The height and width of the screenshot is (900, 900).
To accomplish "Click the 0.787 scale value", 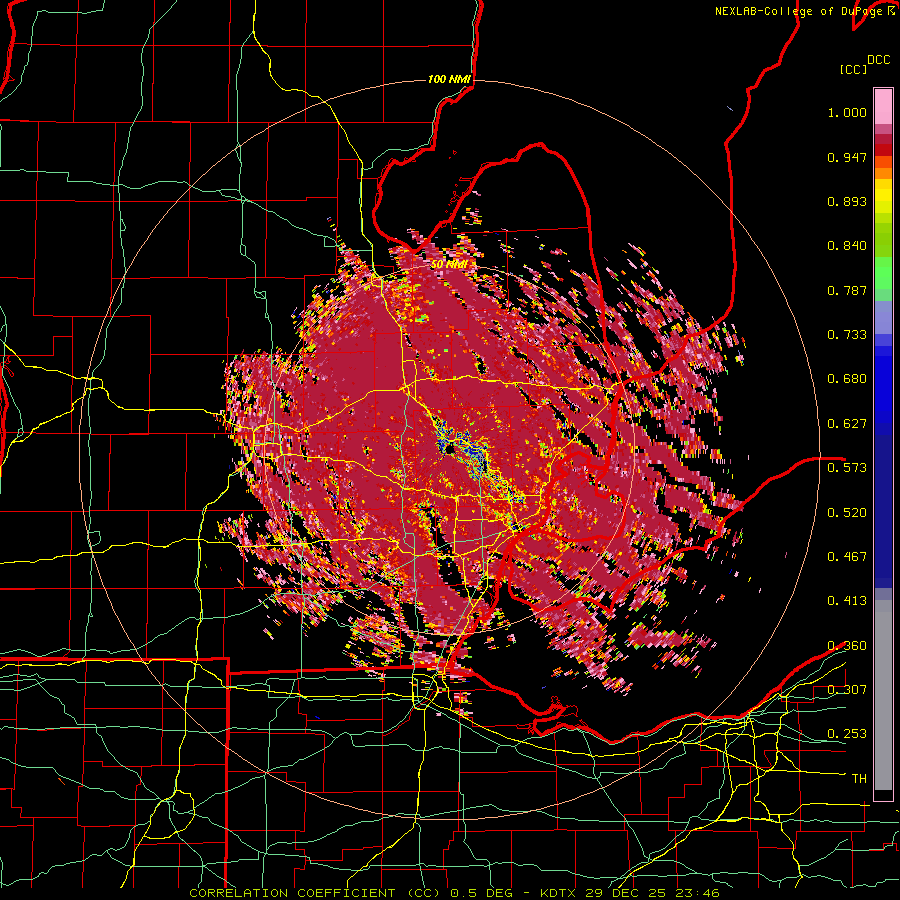I will click(x=847, y=290).
